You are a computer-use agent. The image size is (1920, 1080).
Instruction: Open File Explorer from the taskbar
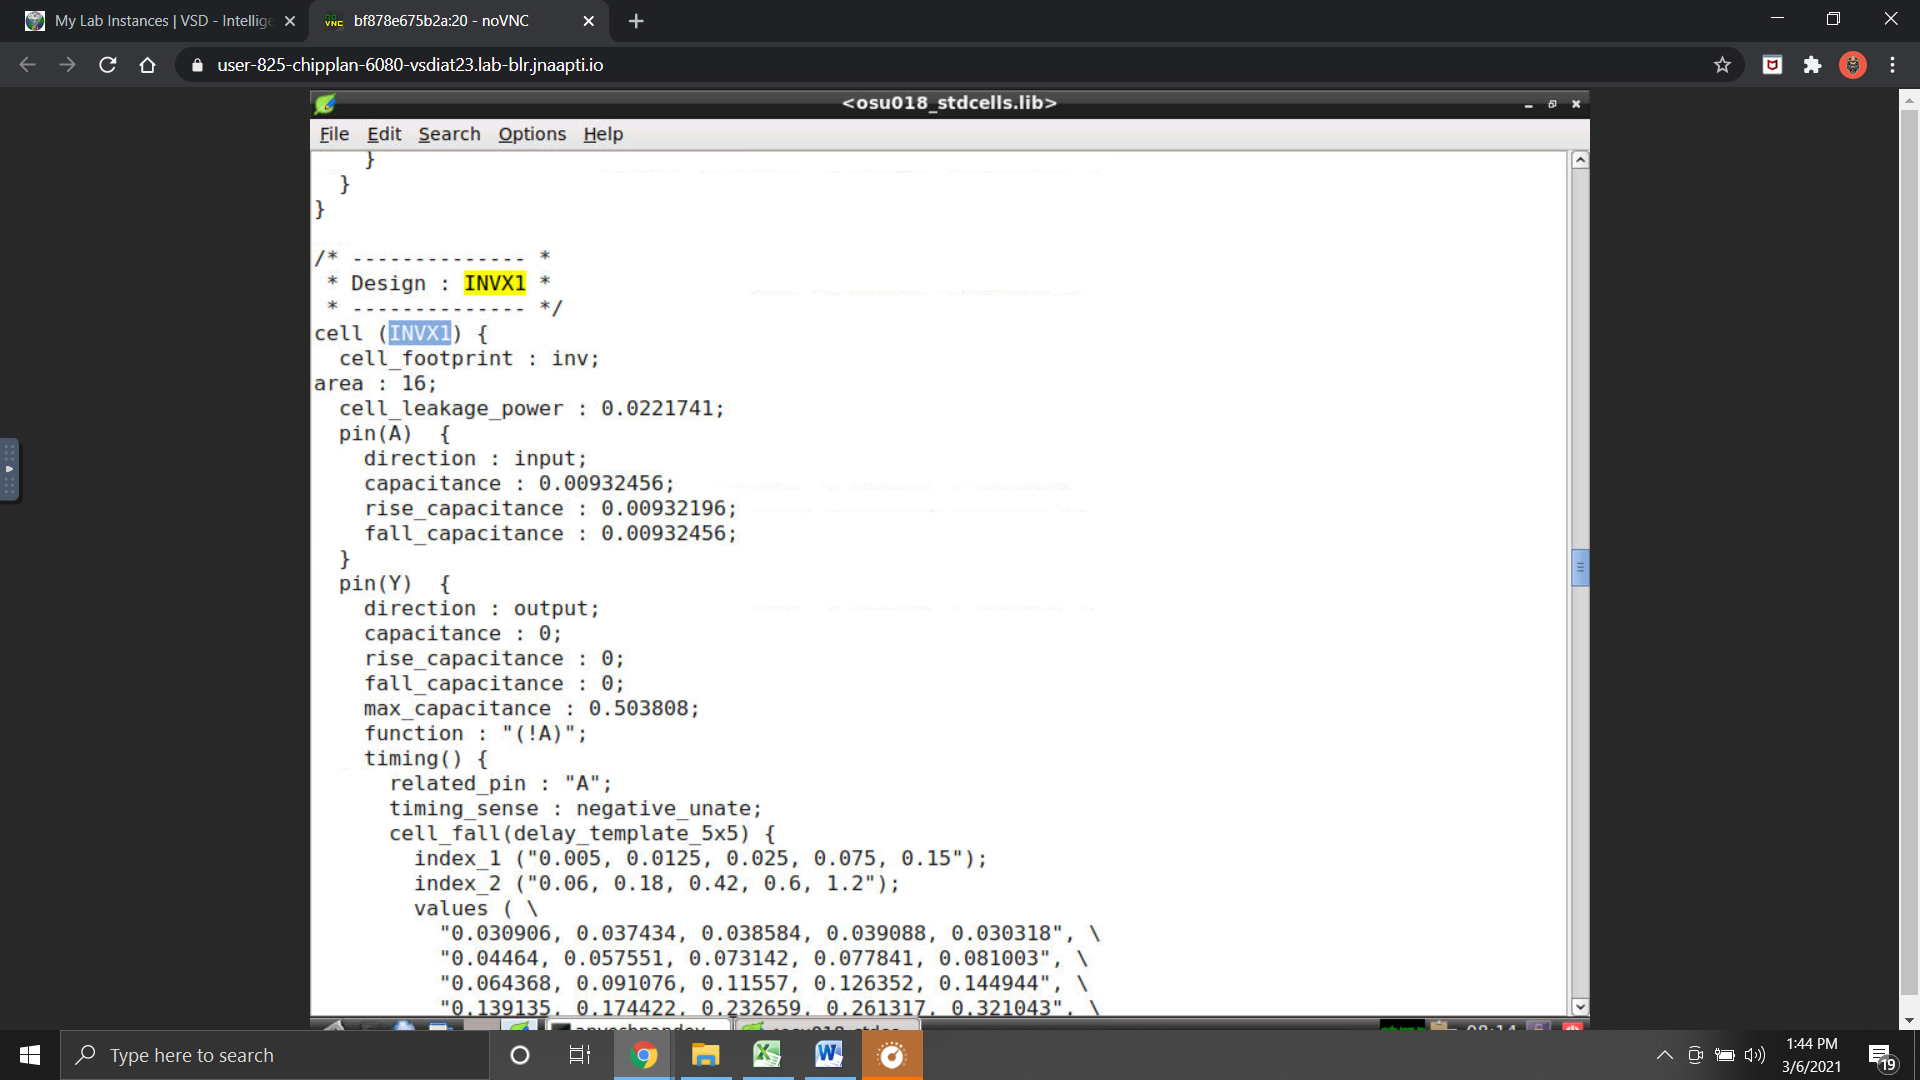click(705, 1054)
